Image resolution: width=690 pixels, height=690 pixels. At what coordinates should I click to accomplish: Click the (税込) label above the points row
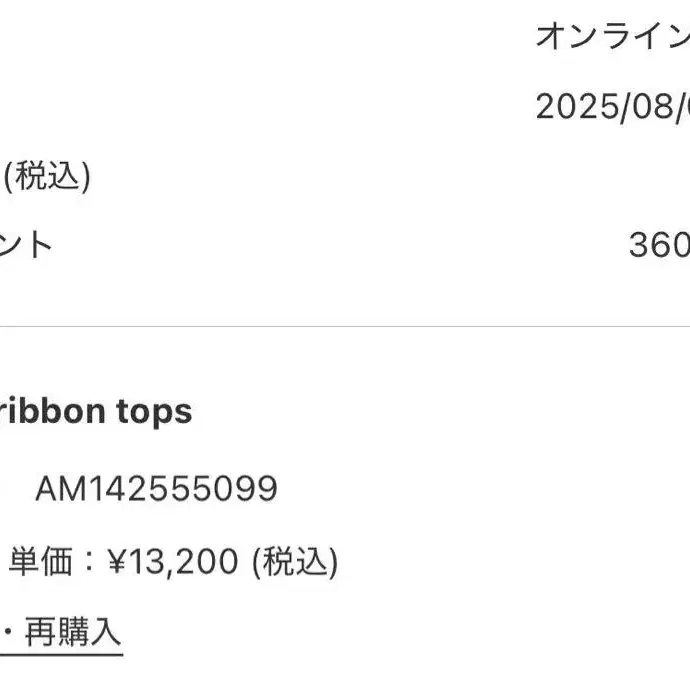point(47,176)
